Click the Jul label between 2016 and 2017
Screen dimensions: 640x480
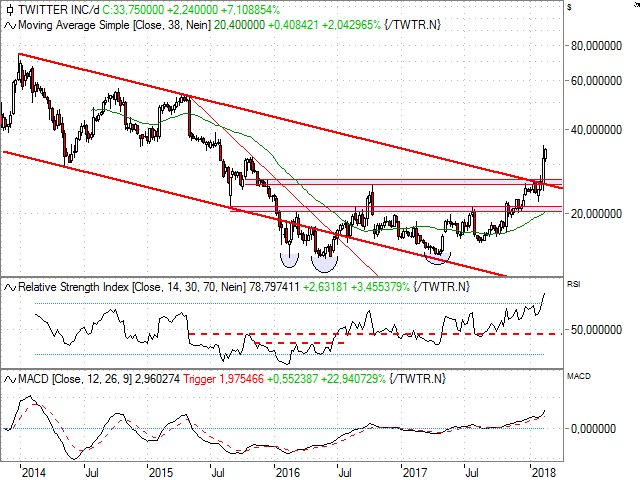coord(345,473)
